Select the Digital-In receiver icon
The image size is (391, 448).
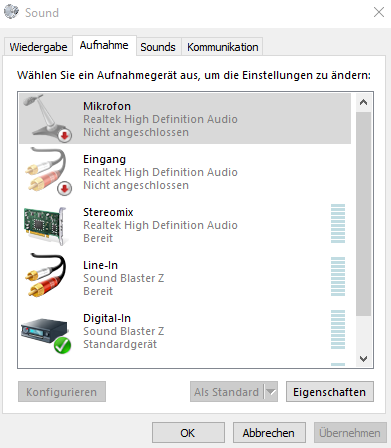tap(46, 334)
